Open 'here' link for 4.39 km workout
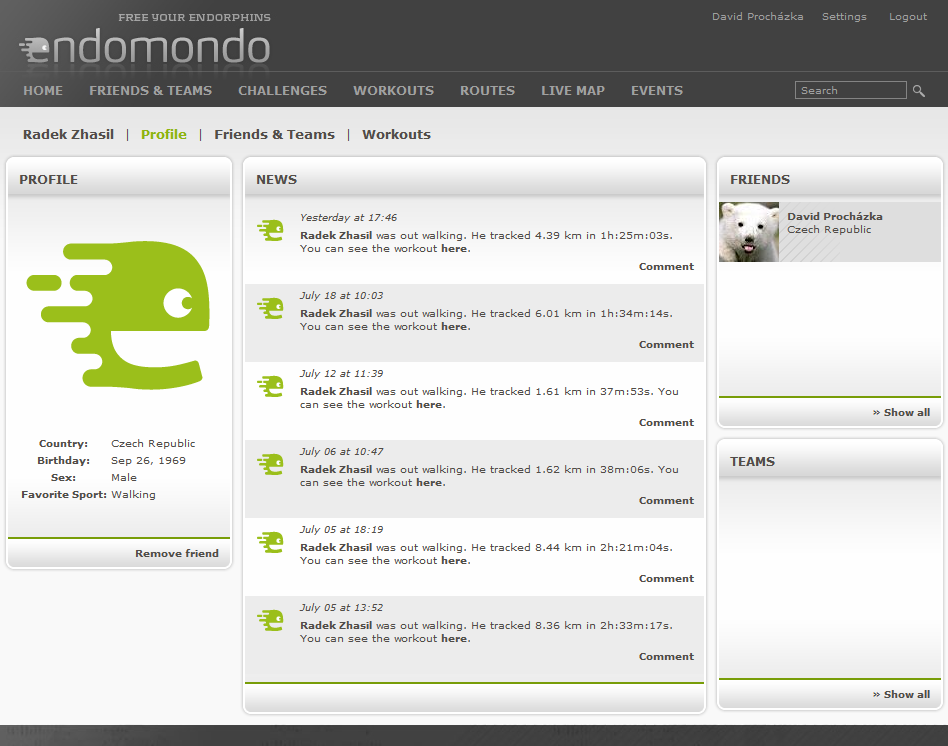 tap(454, 248)
